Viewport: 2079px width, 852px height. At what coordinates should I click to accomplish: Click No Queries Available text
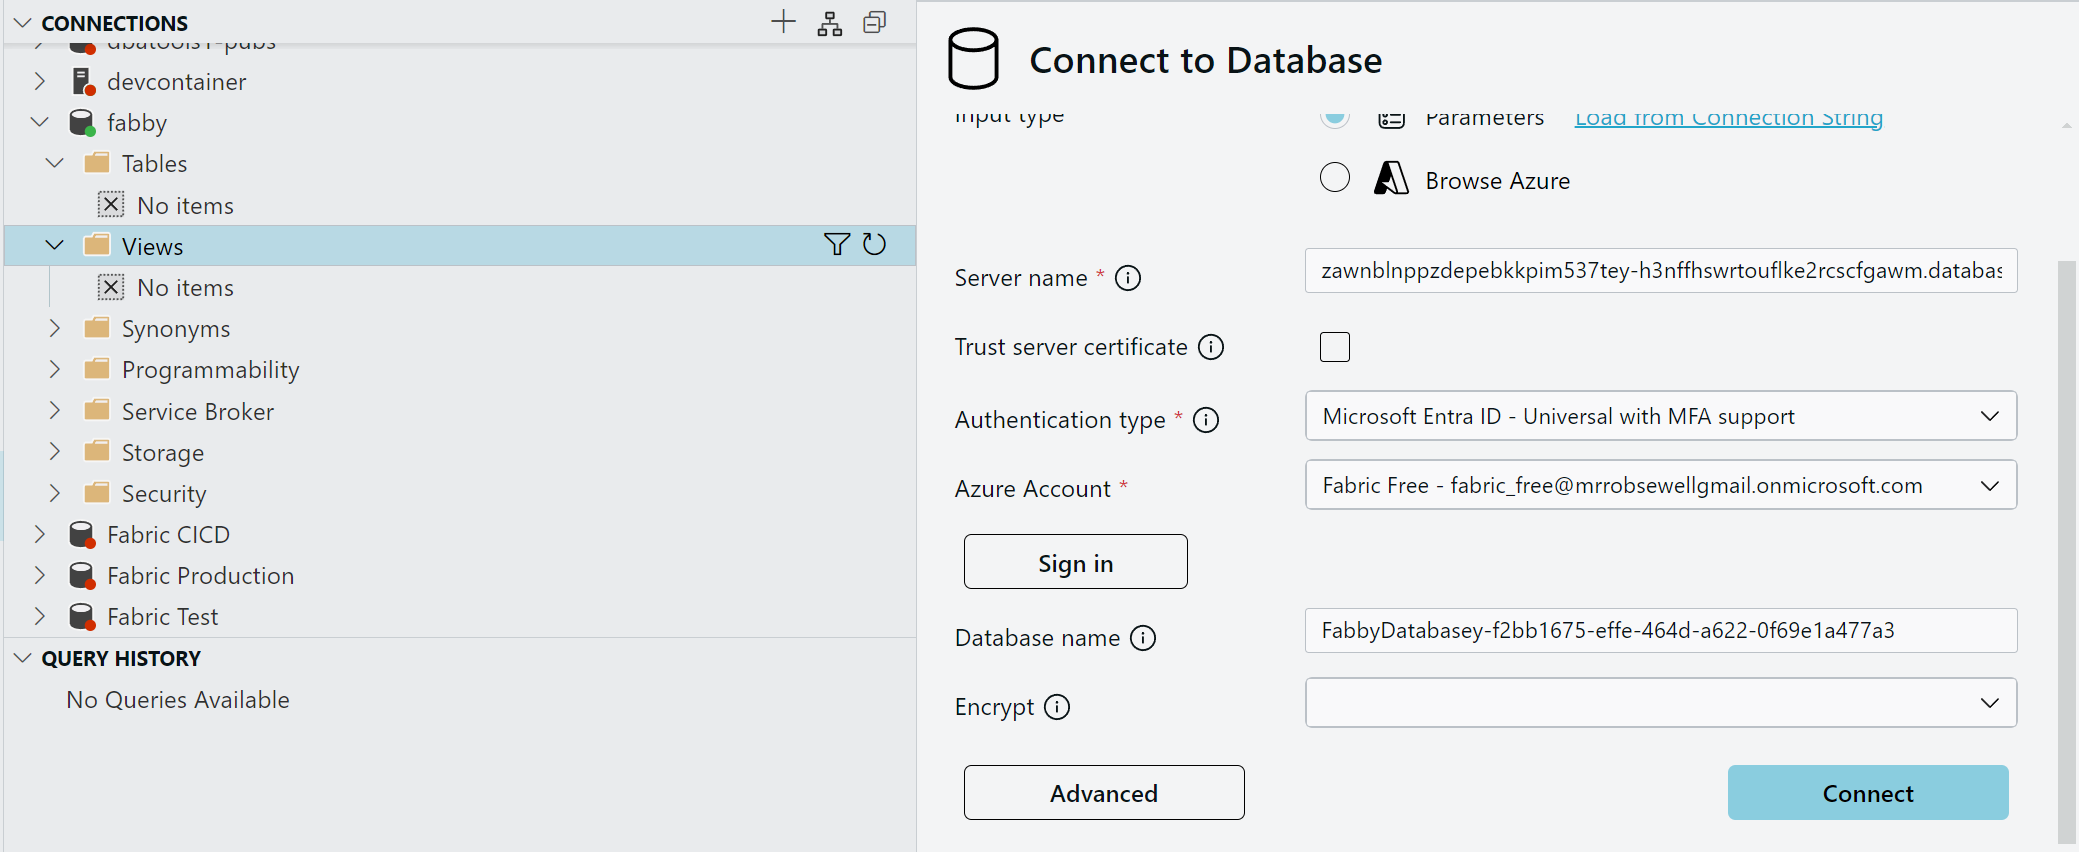(178, 700)
